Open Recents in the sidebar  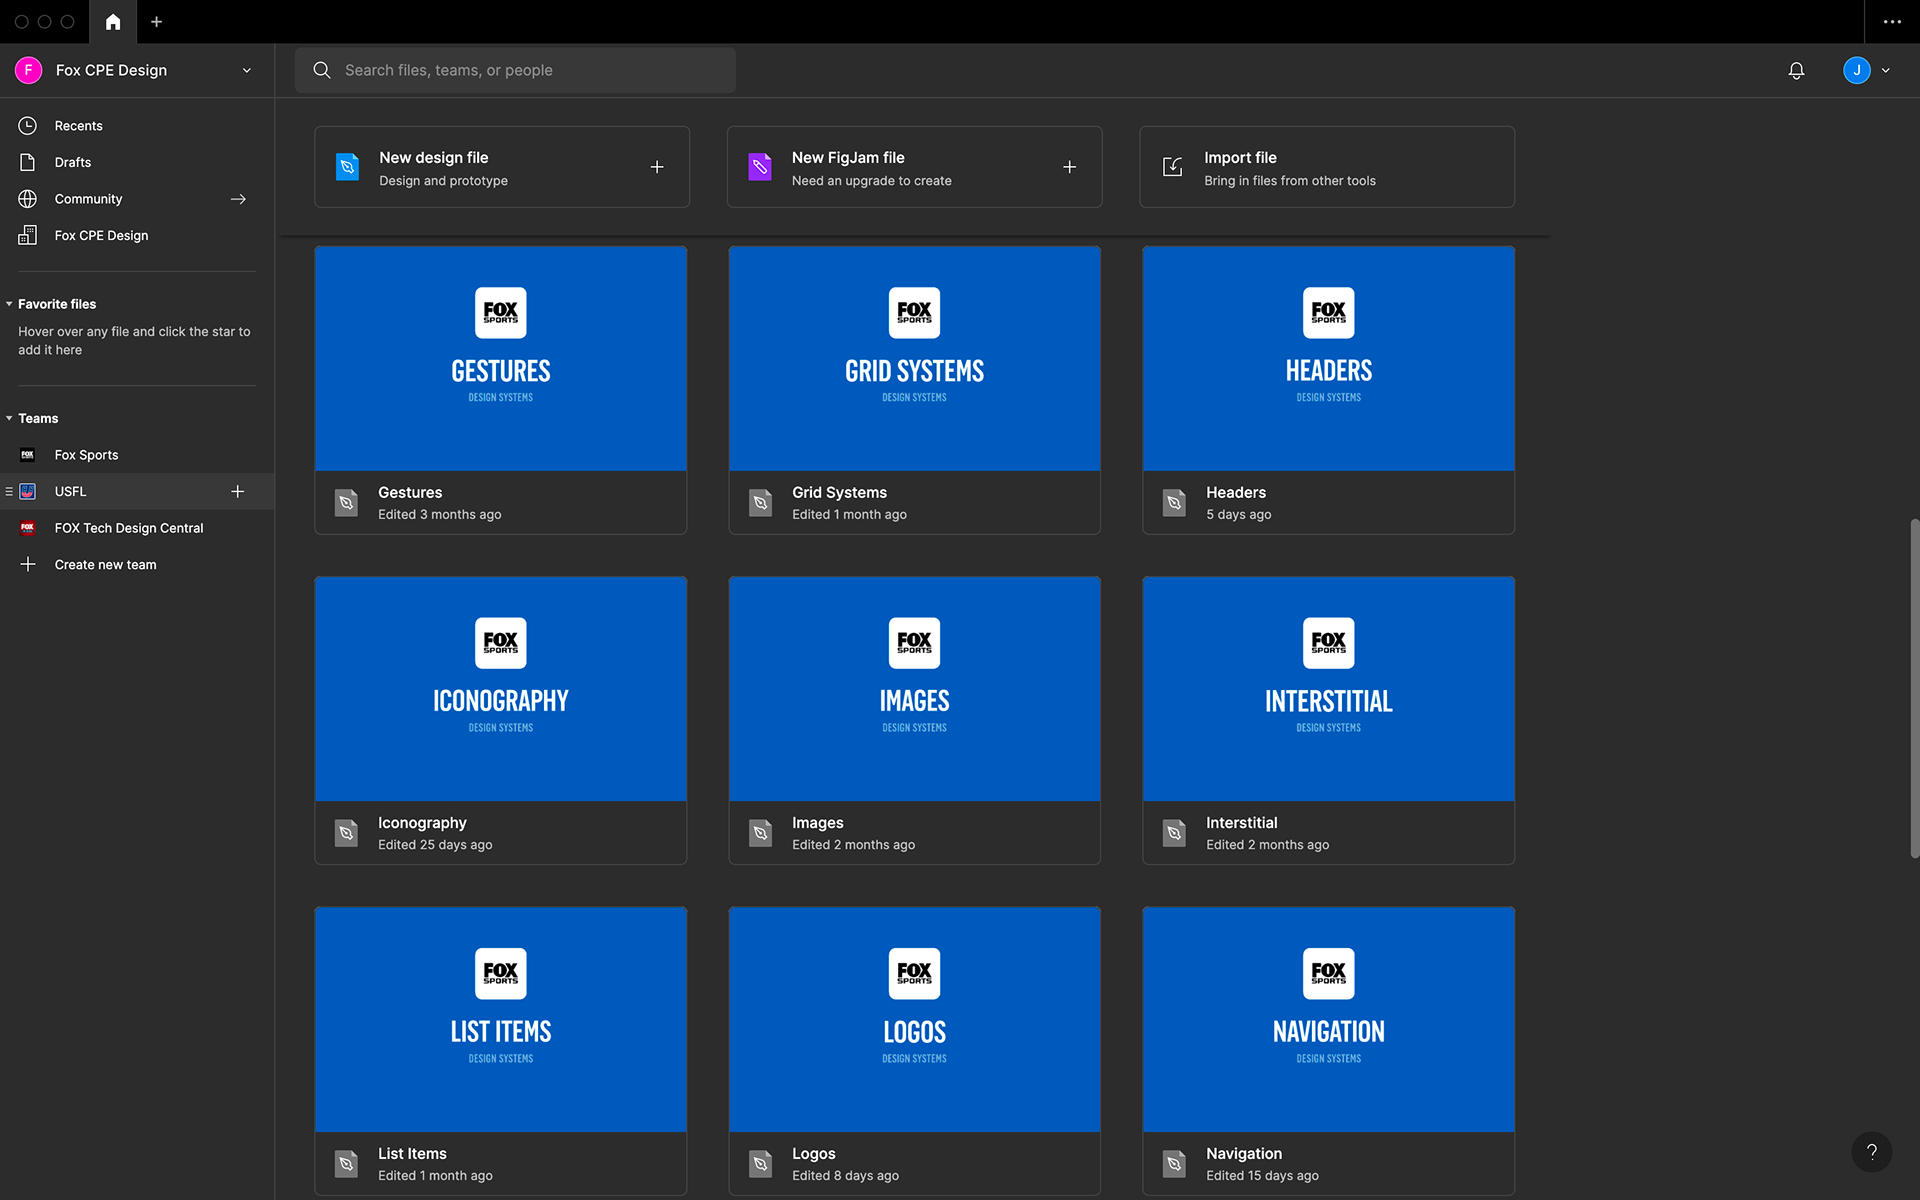[x=137, y=126]
